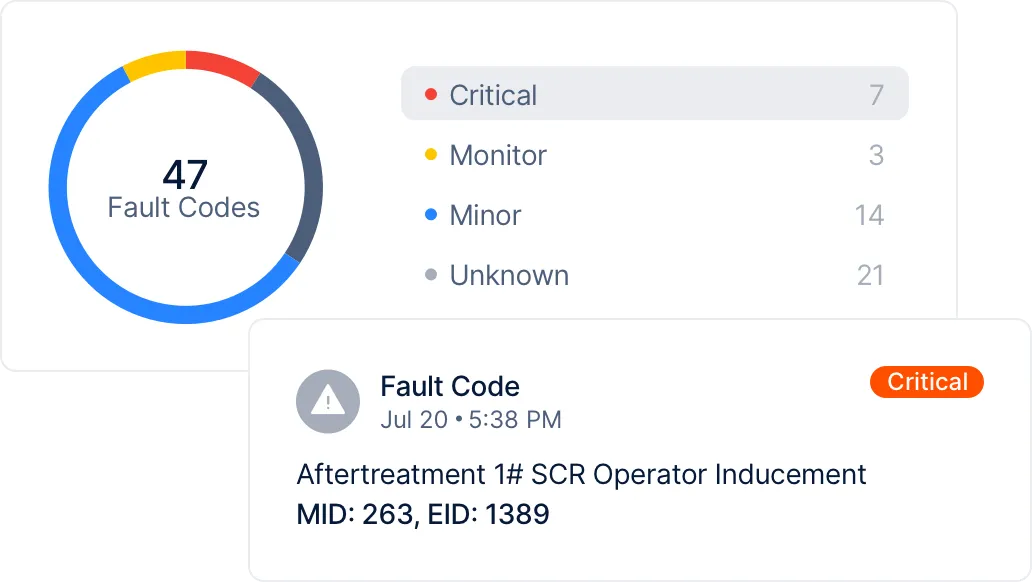The height and width of the screenshot is (582, 1032).
Task: Click the warning triangle fault icon
Action: (x=327, y=400)
